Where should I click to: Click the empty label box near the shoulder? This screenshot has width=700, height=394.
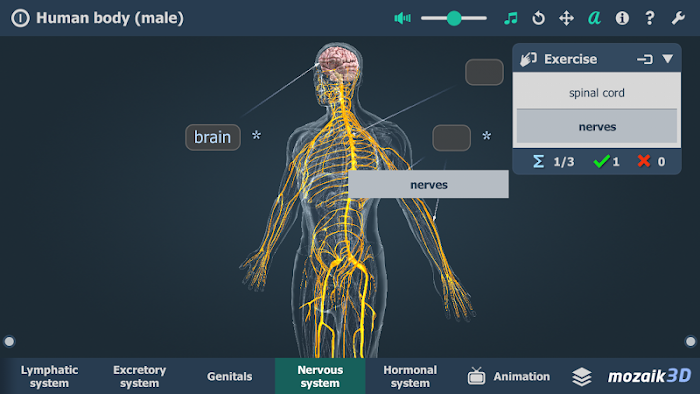point(451,138)
